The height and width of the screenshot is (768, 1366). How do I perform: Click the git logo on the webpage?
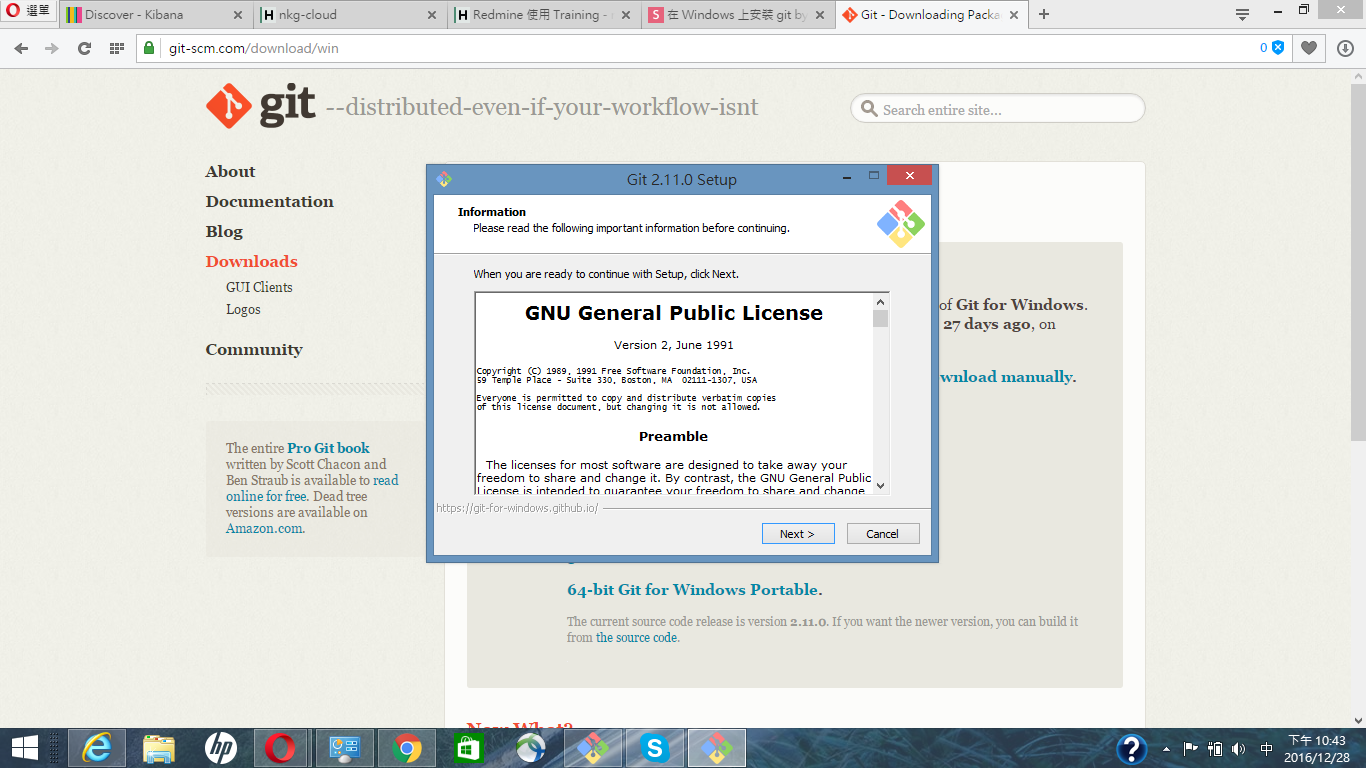(x=261, y=106)
